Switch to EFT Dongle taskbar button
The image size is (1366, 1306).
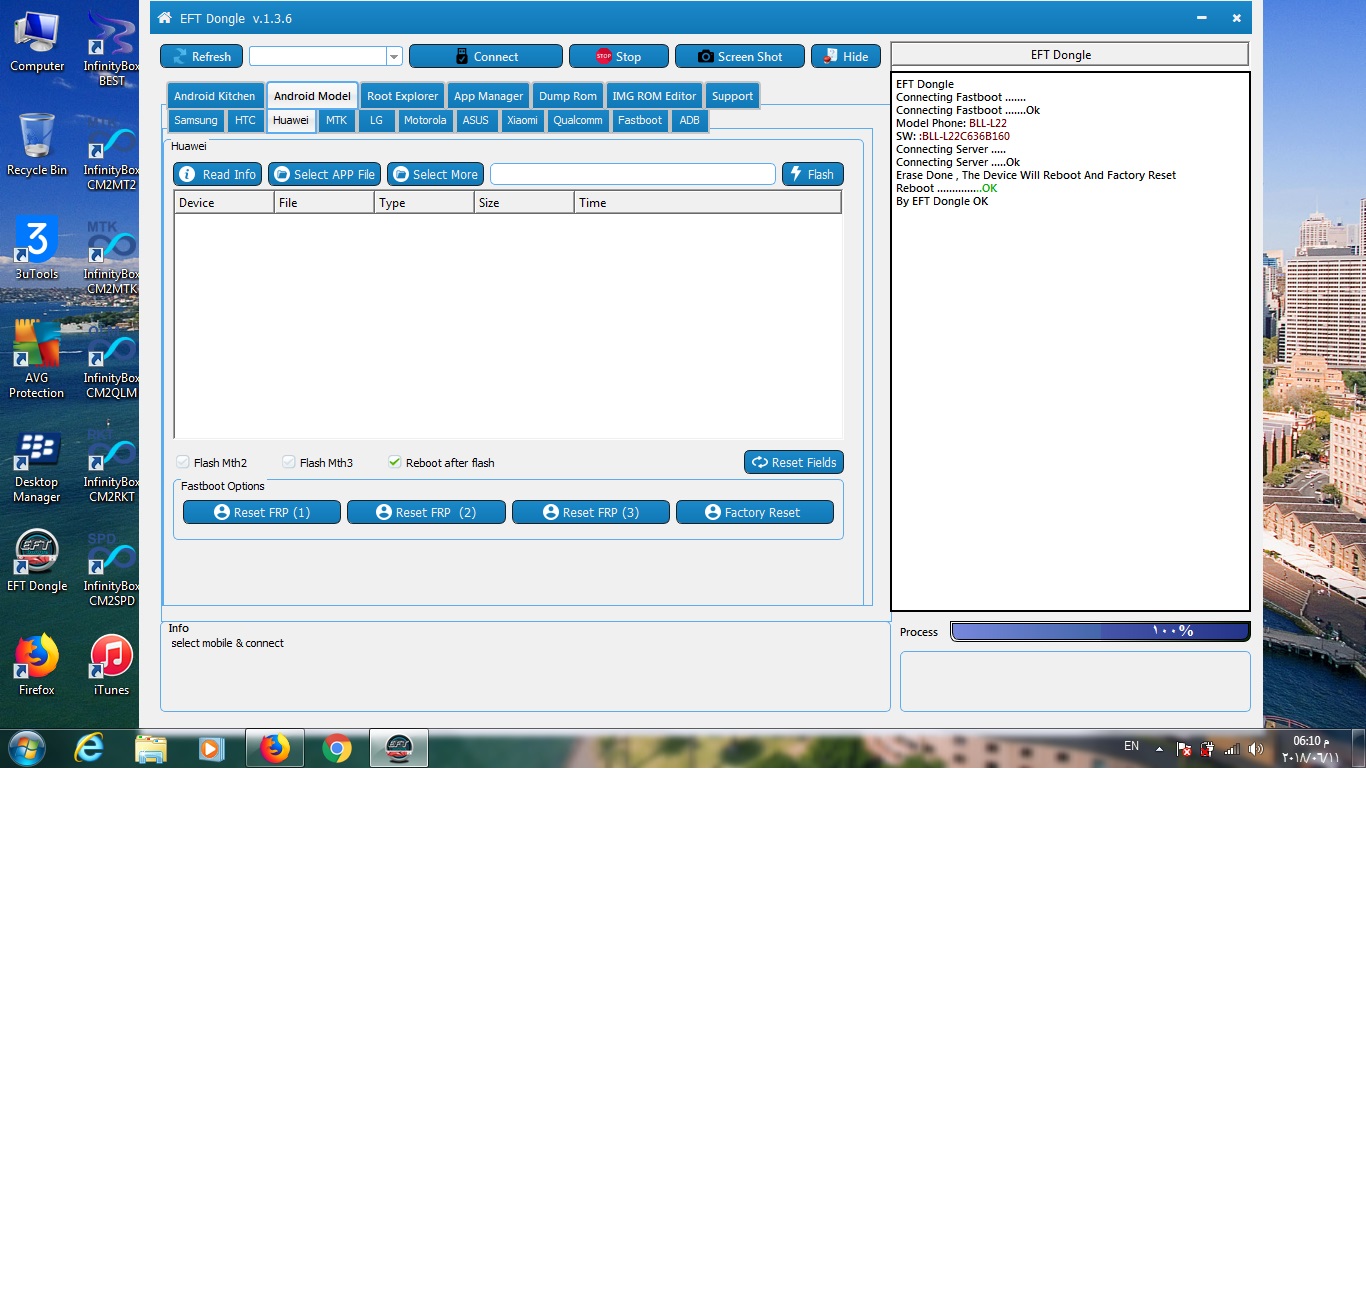(x=399, y=748)
